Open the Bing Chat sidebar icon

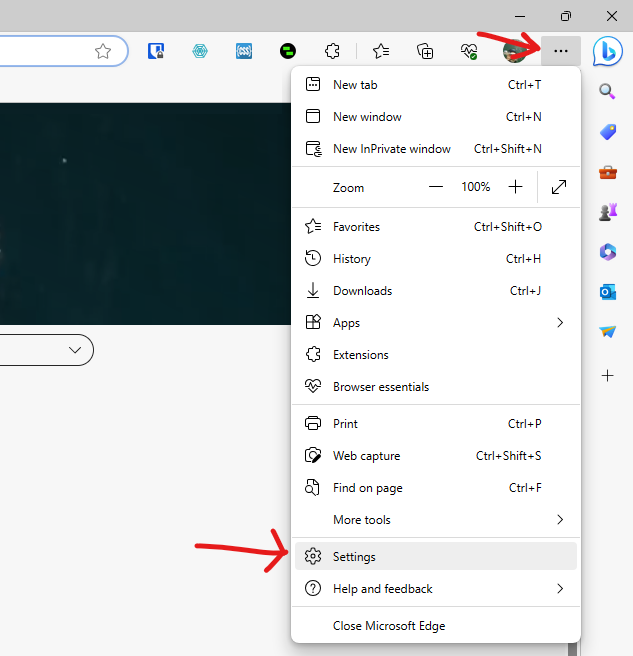point(607,51)
